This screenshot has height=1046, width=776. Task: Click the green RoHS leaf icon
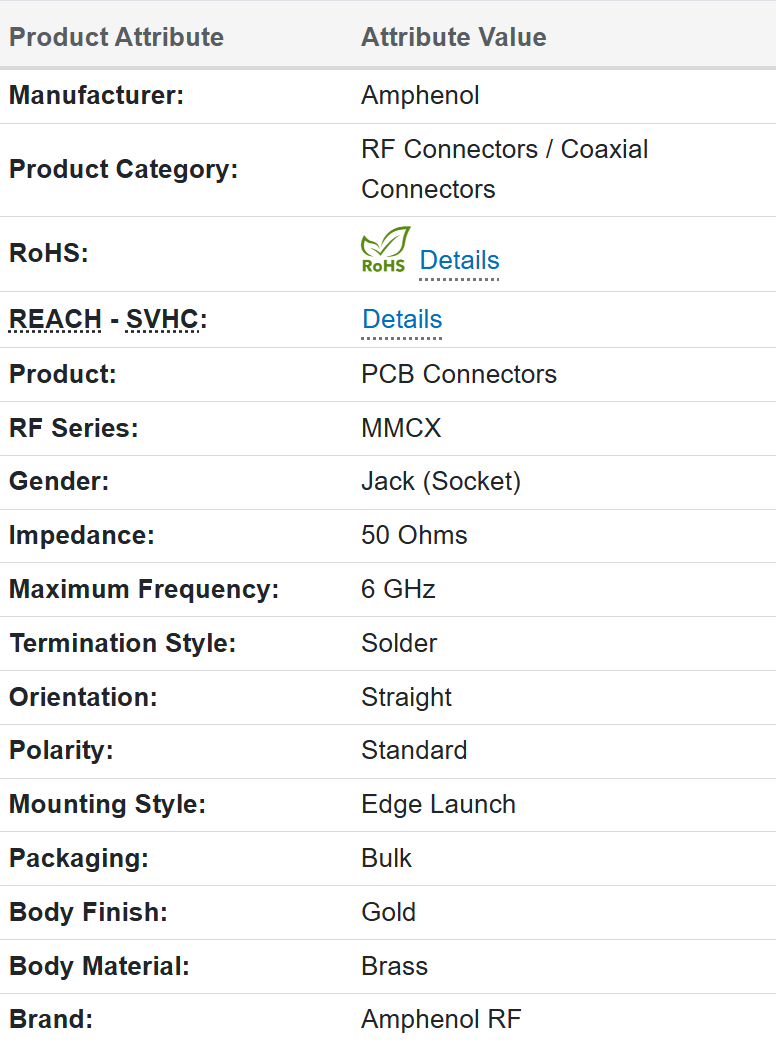point(385,250)
